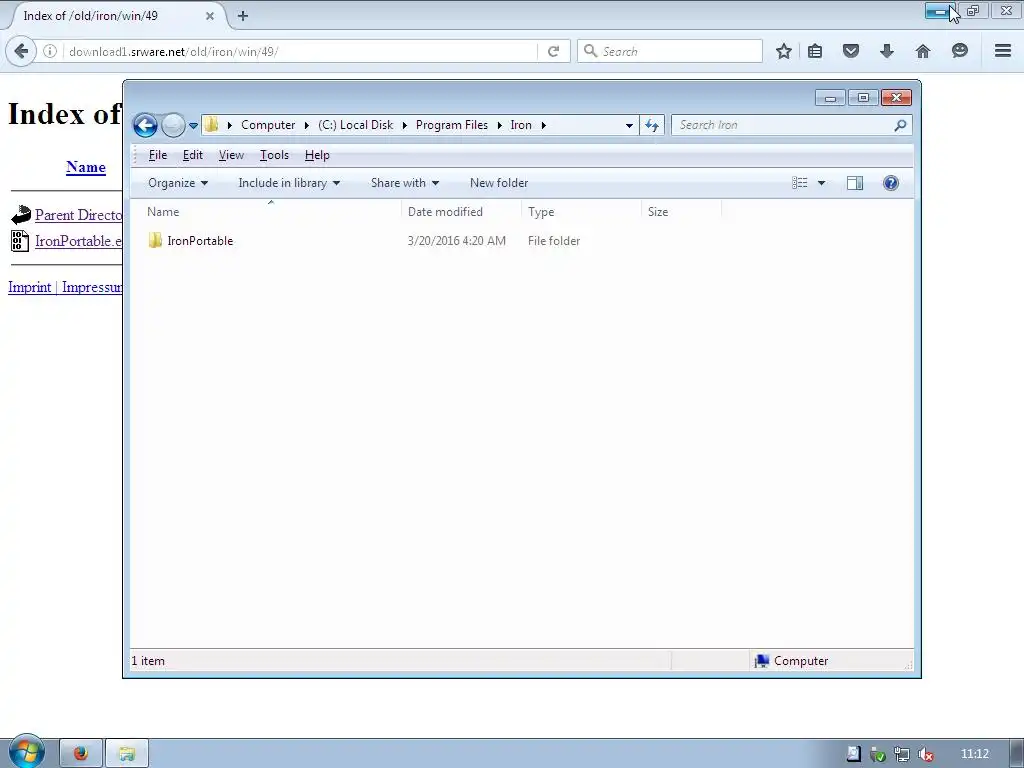Open Explorer recent locations dropdown arrow
Image resolution: width=1024 pixels, height=768 pixels.
pos(193,125)
